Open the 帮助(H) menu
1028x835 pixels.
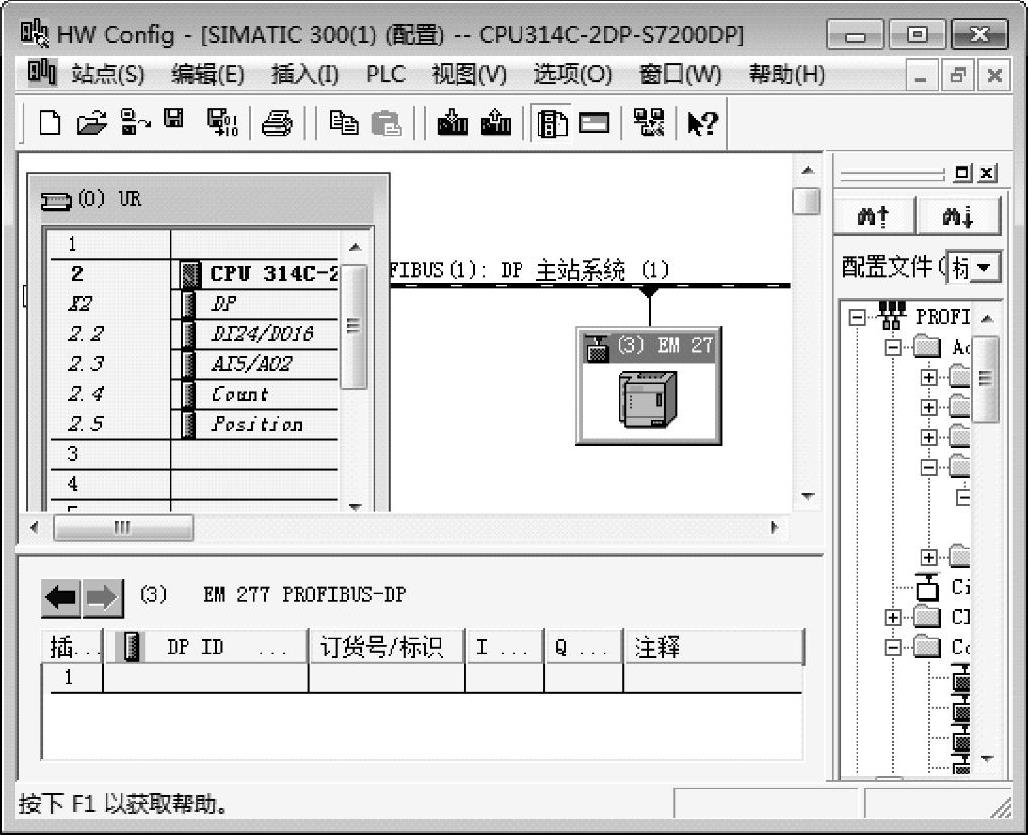(x=787, y=74)
